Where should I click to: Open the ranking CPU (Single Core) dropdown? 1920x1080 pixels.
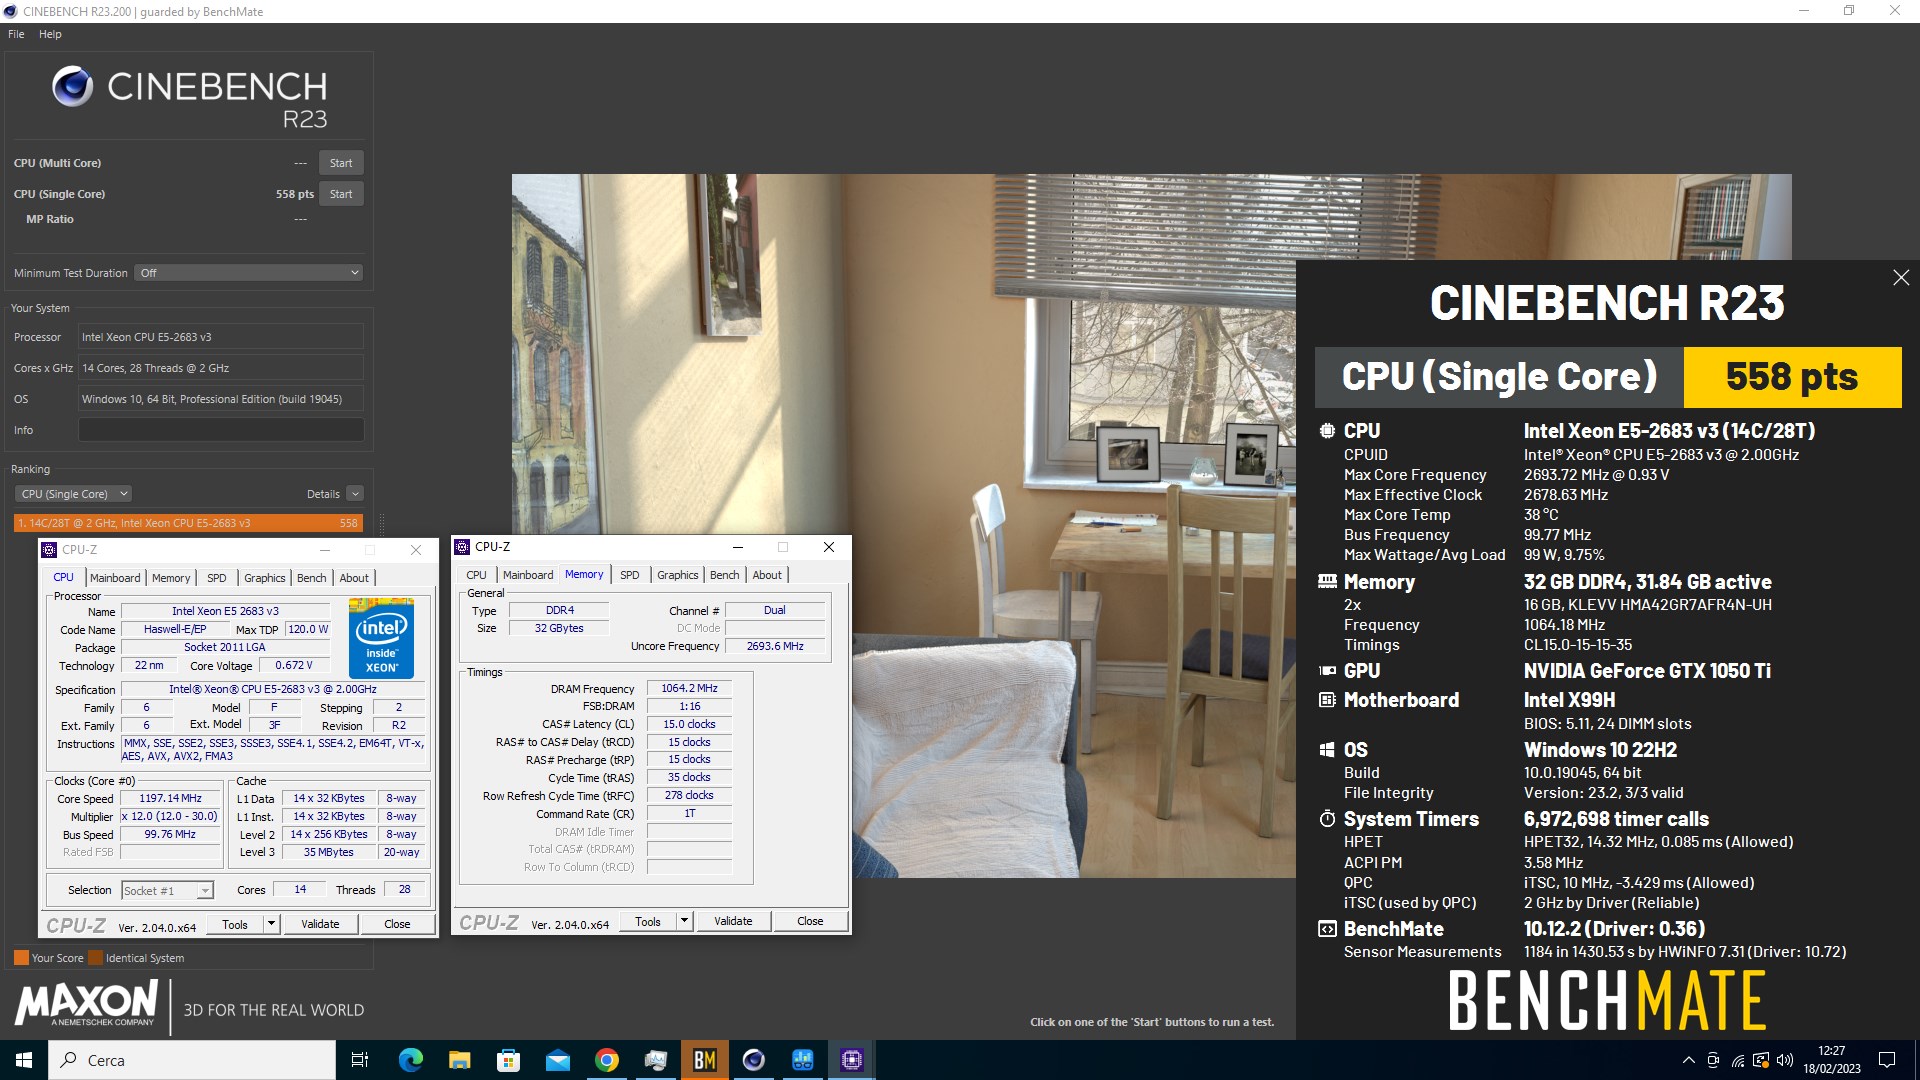[73, 494]
